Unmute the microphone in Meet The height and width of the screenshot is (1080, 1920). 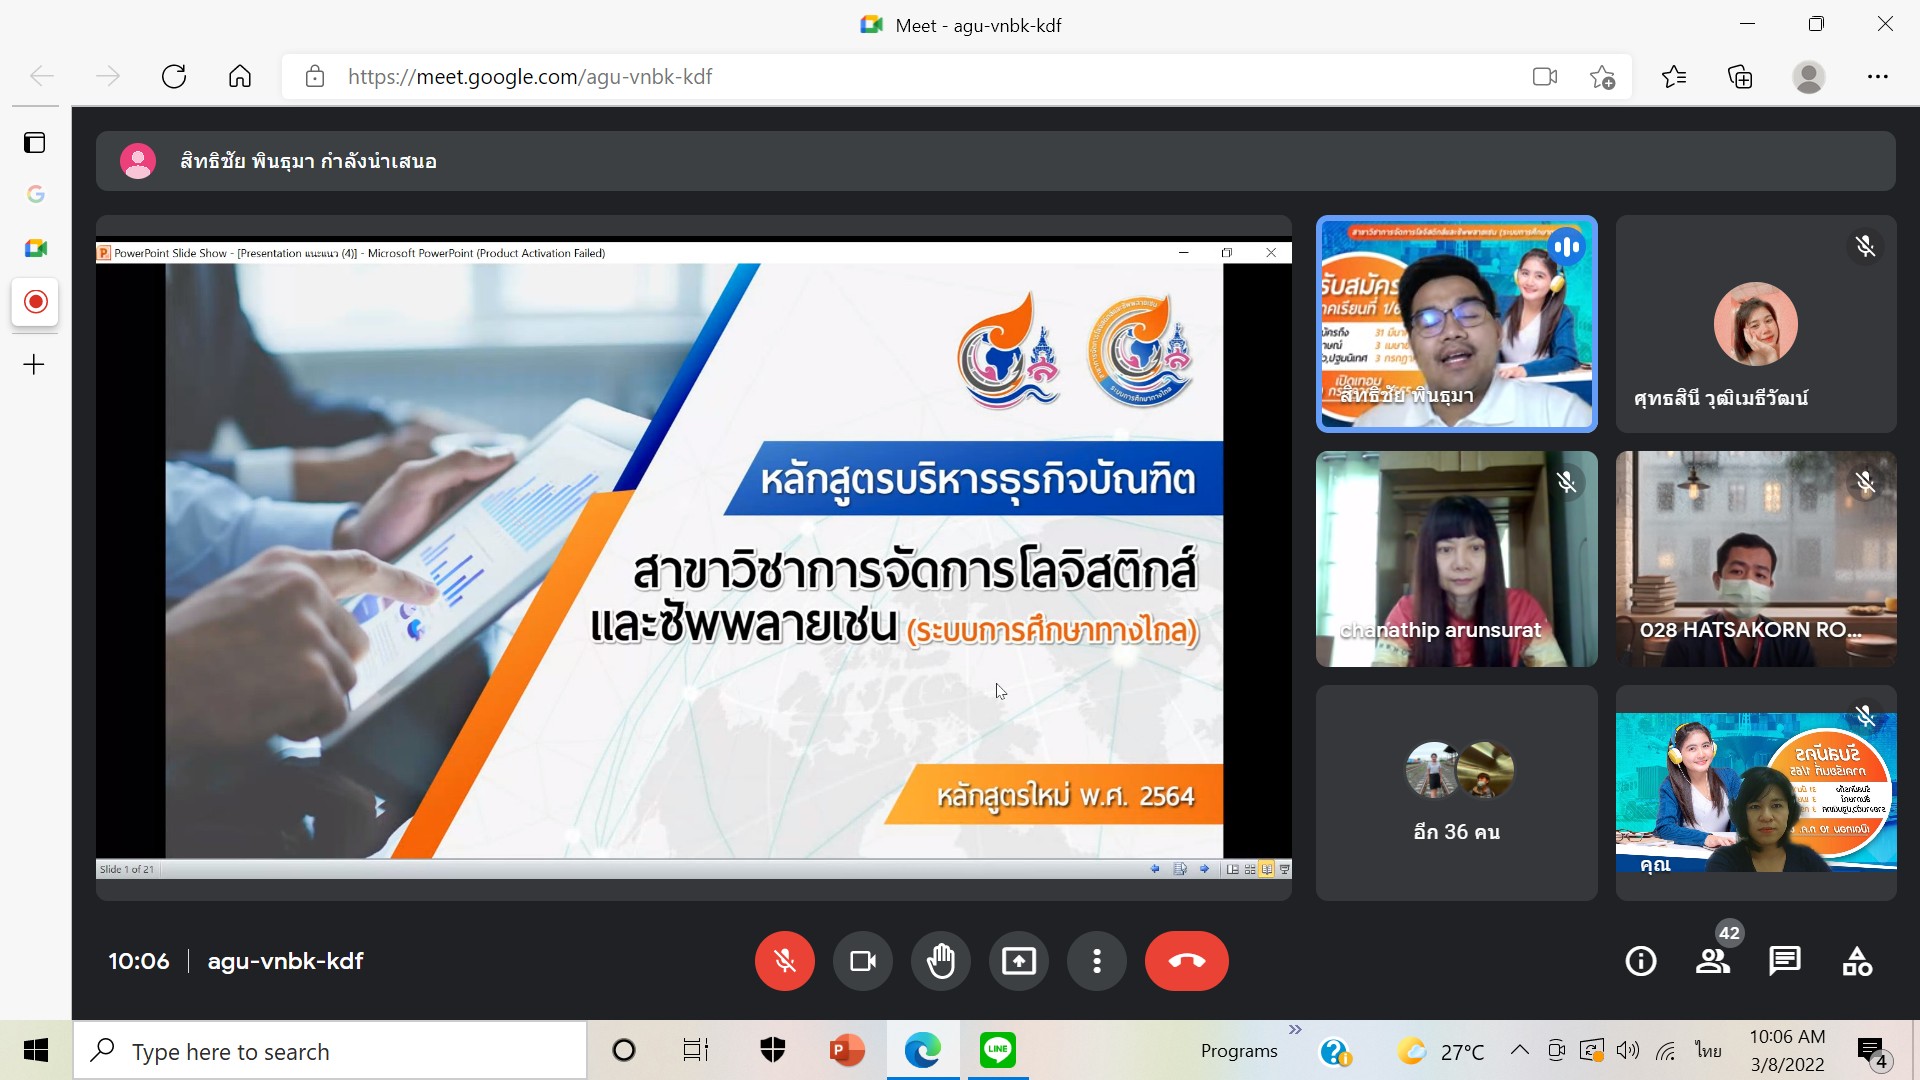(784, 961)
